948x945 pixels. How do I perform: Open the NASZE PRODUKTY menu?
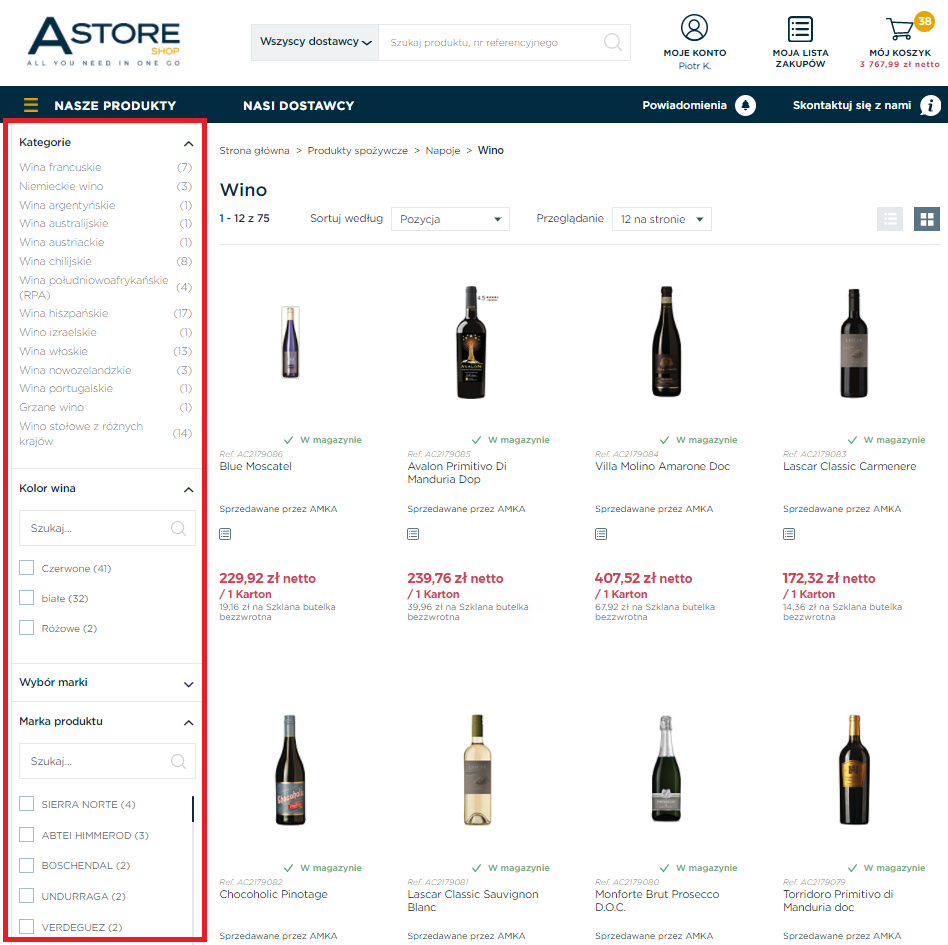coord(115,106)
